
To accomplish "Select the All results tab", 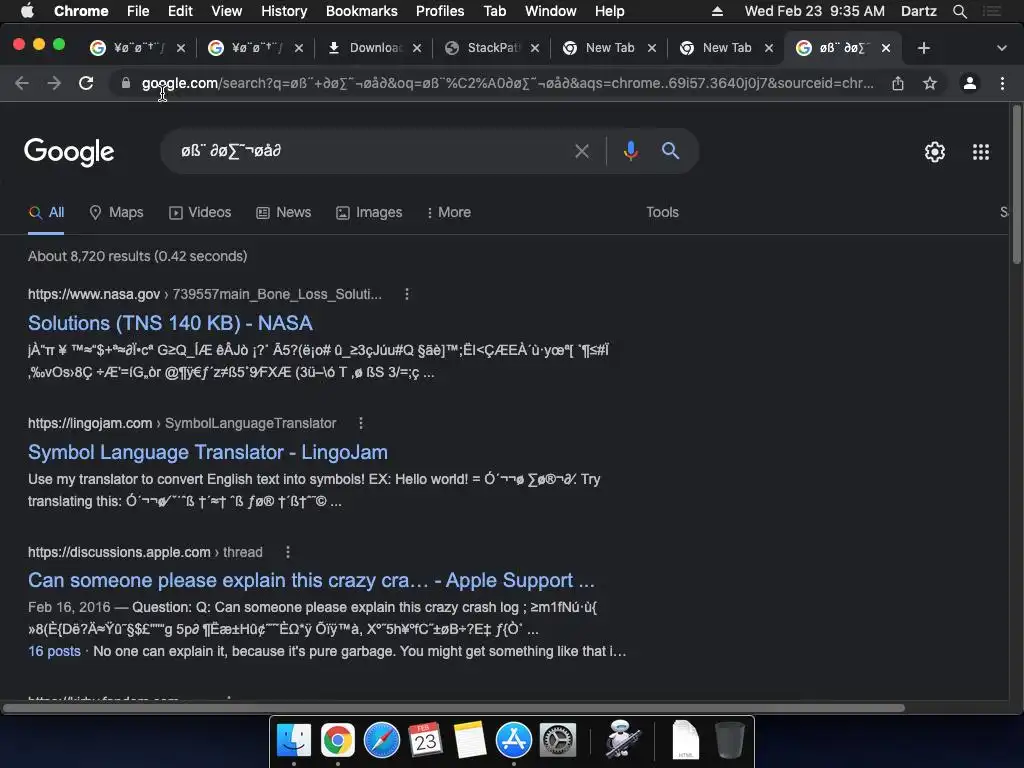I will 46,213.
